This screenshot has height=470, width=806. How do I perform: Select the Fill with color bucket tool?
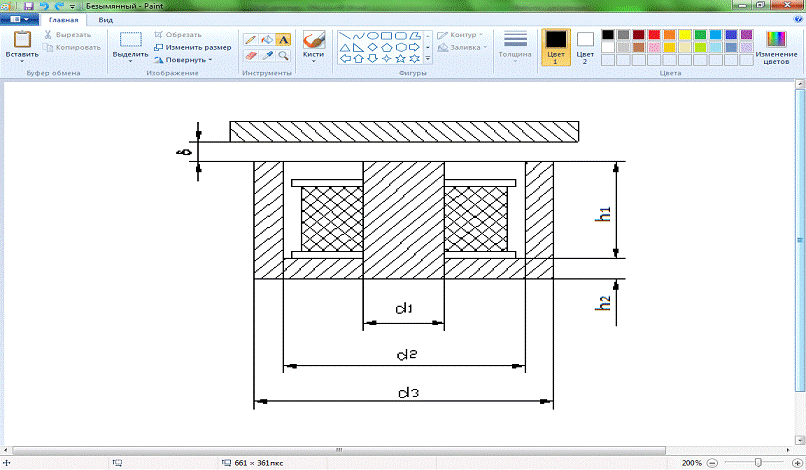[267, 40]
